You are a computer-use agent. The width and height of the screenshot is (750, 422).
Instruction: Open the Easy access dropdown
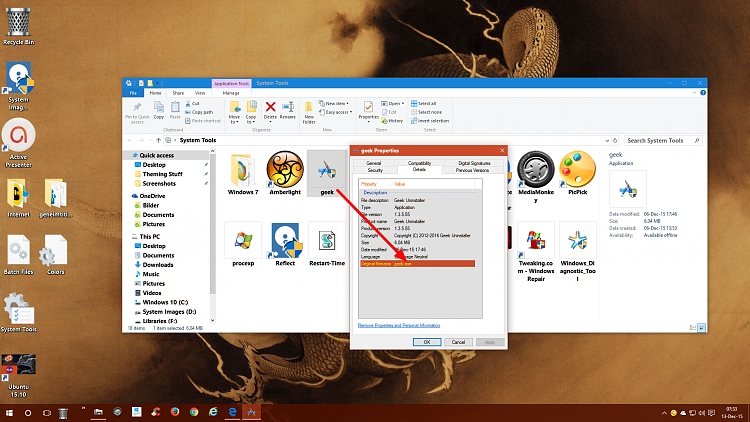(335, 112)
